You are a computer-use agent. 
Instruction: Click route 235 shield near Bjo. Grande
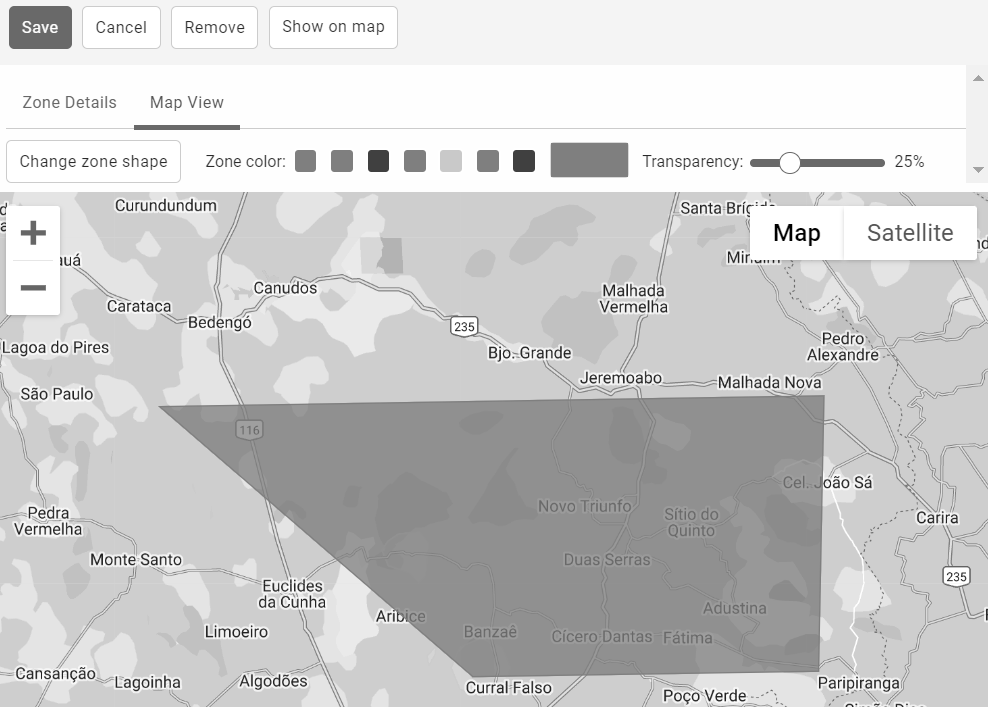(x=464, y=326)
